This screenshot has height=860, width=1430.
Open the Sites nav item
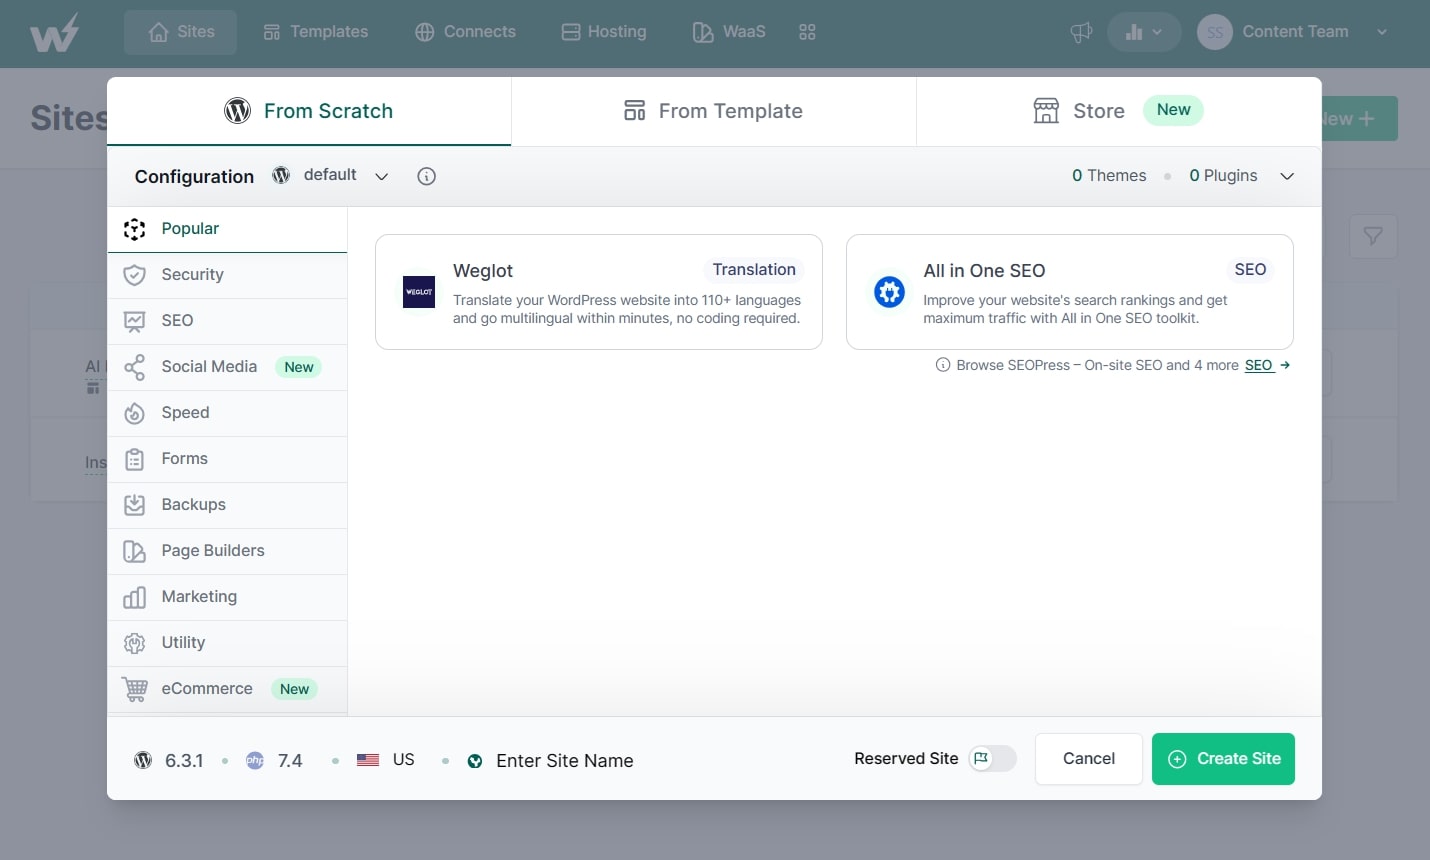(x=180, y=32)
